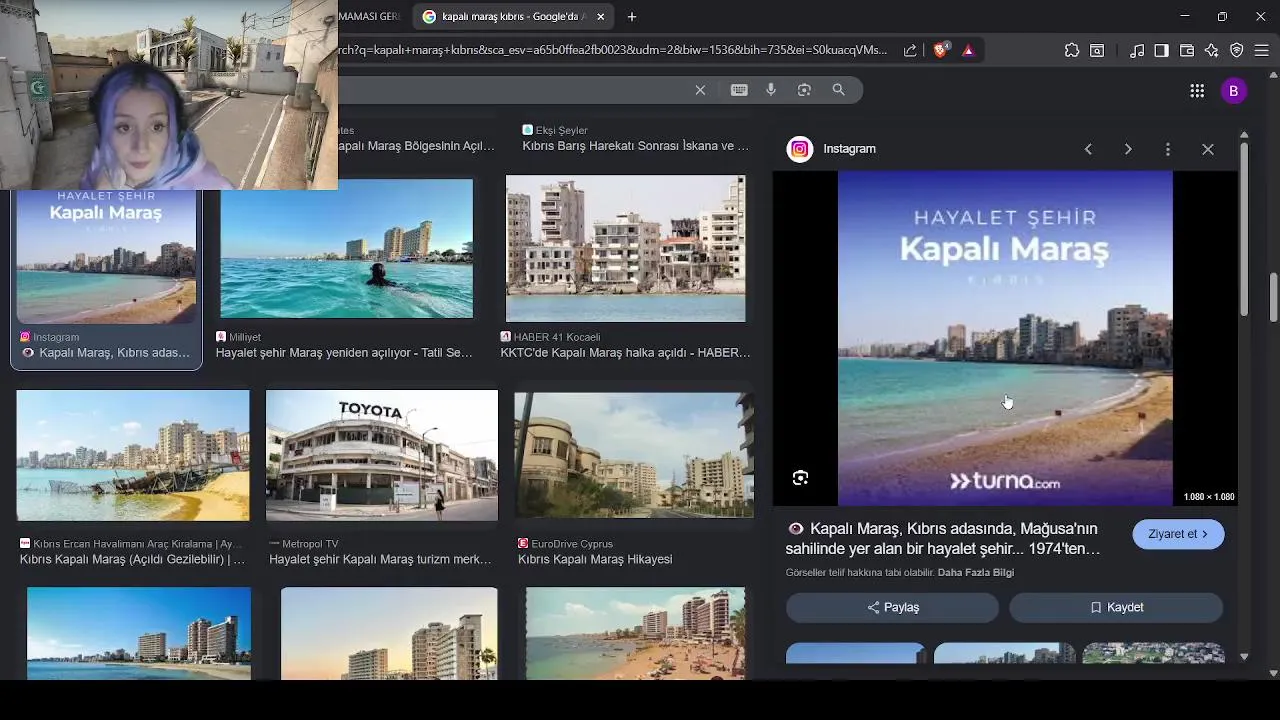1280x720 pixels.
Task: Toggle the browser sidebar panel icon
Action: click(x=1162, y=50)
